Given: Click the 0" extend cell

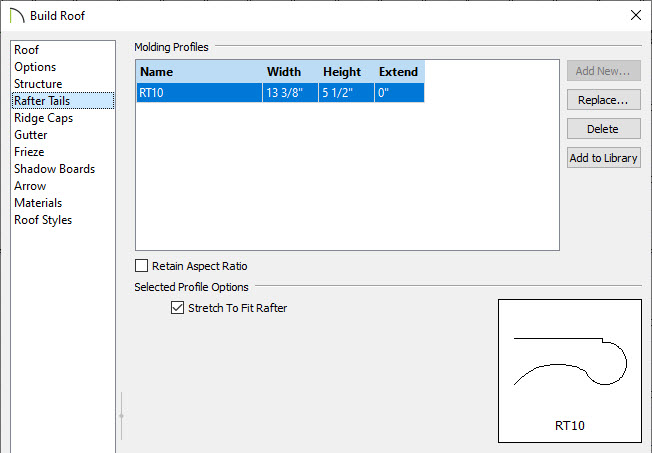Looking at the screenshot, I should pos(400,93).
